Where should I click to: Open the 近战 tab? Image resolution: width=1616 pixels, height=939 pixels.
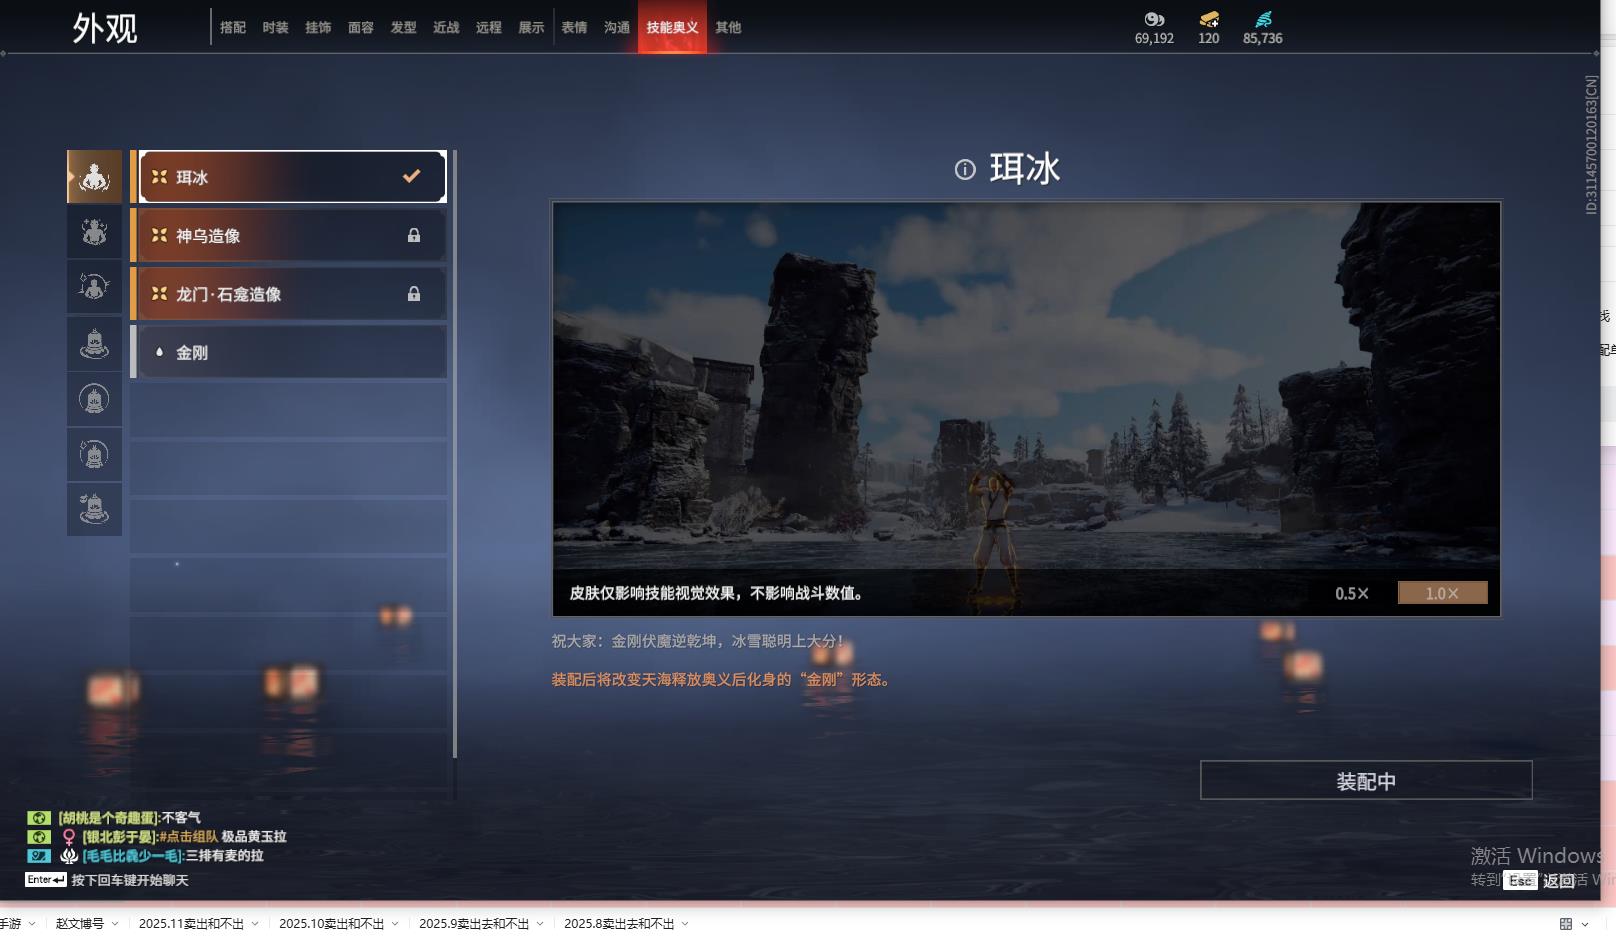[446, 28]
